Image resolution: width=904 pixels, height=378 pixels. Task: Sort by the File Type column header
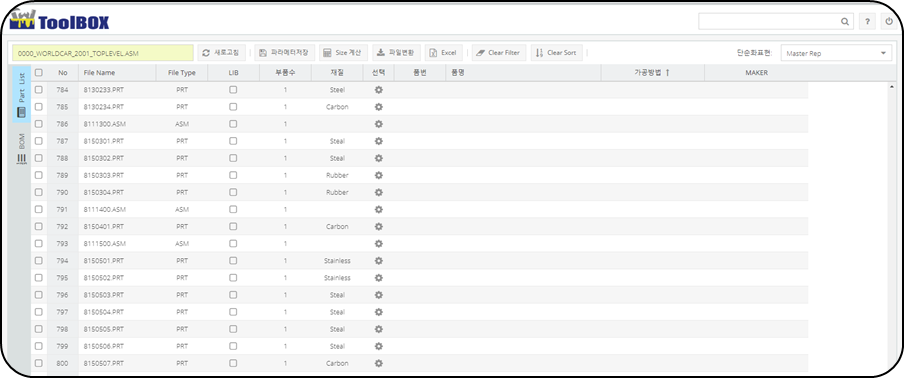[x=182, y=73]
